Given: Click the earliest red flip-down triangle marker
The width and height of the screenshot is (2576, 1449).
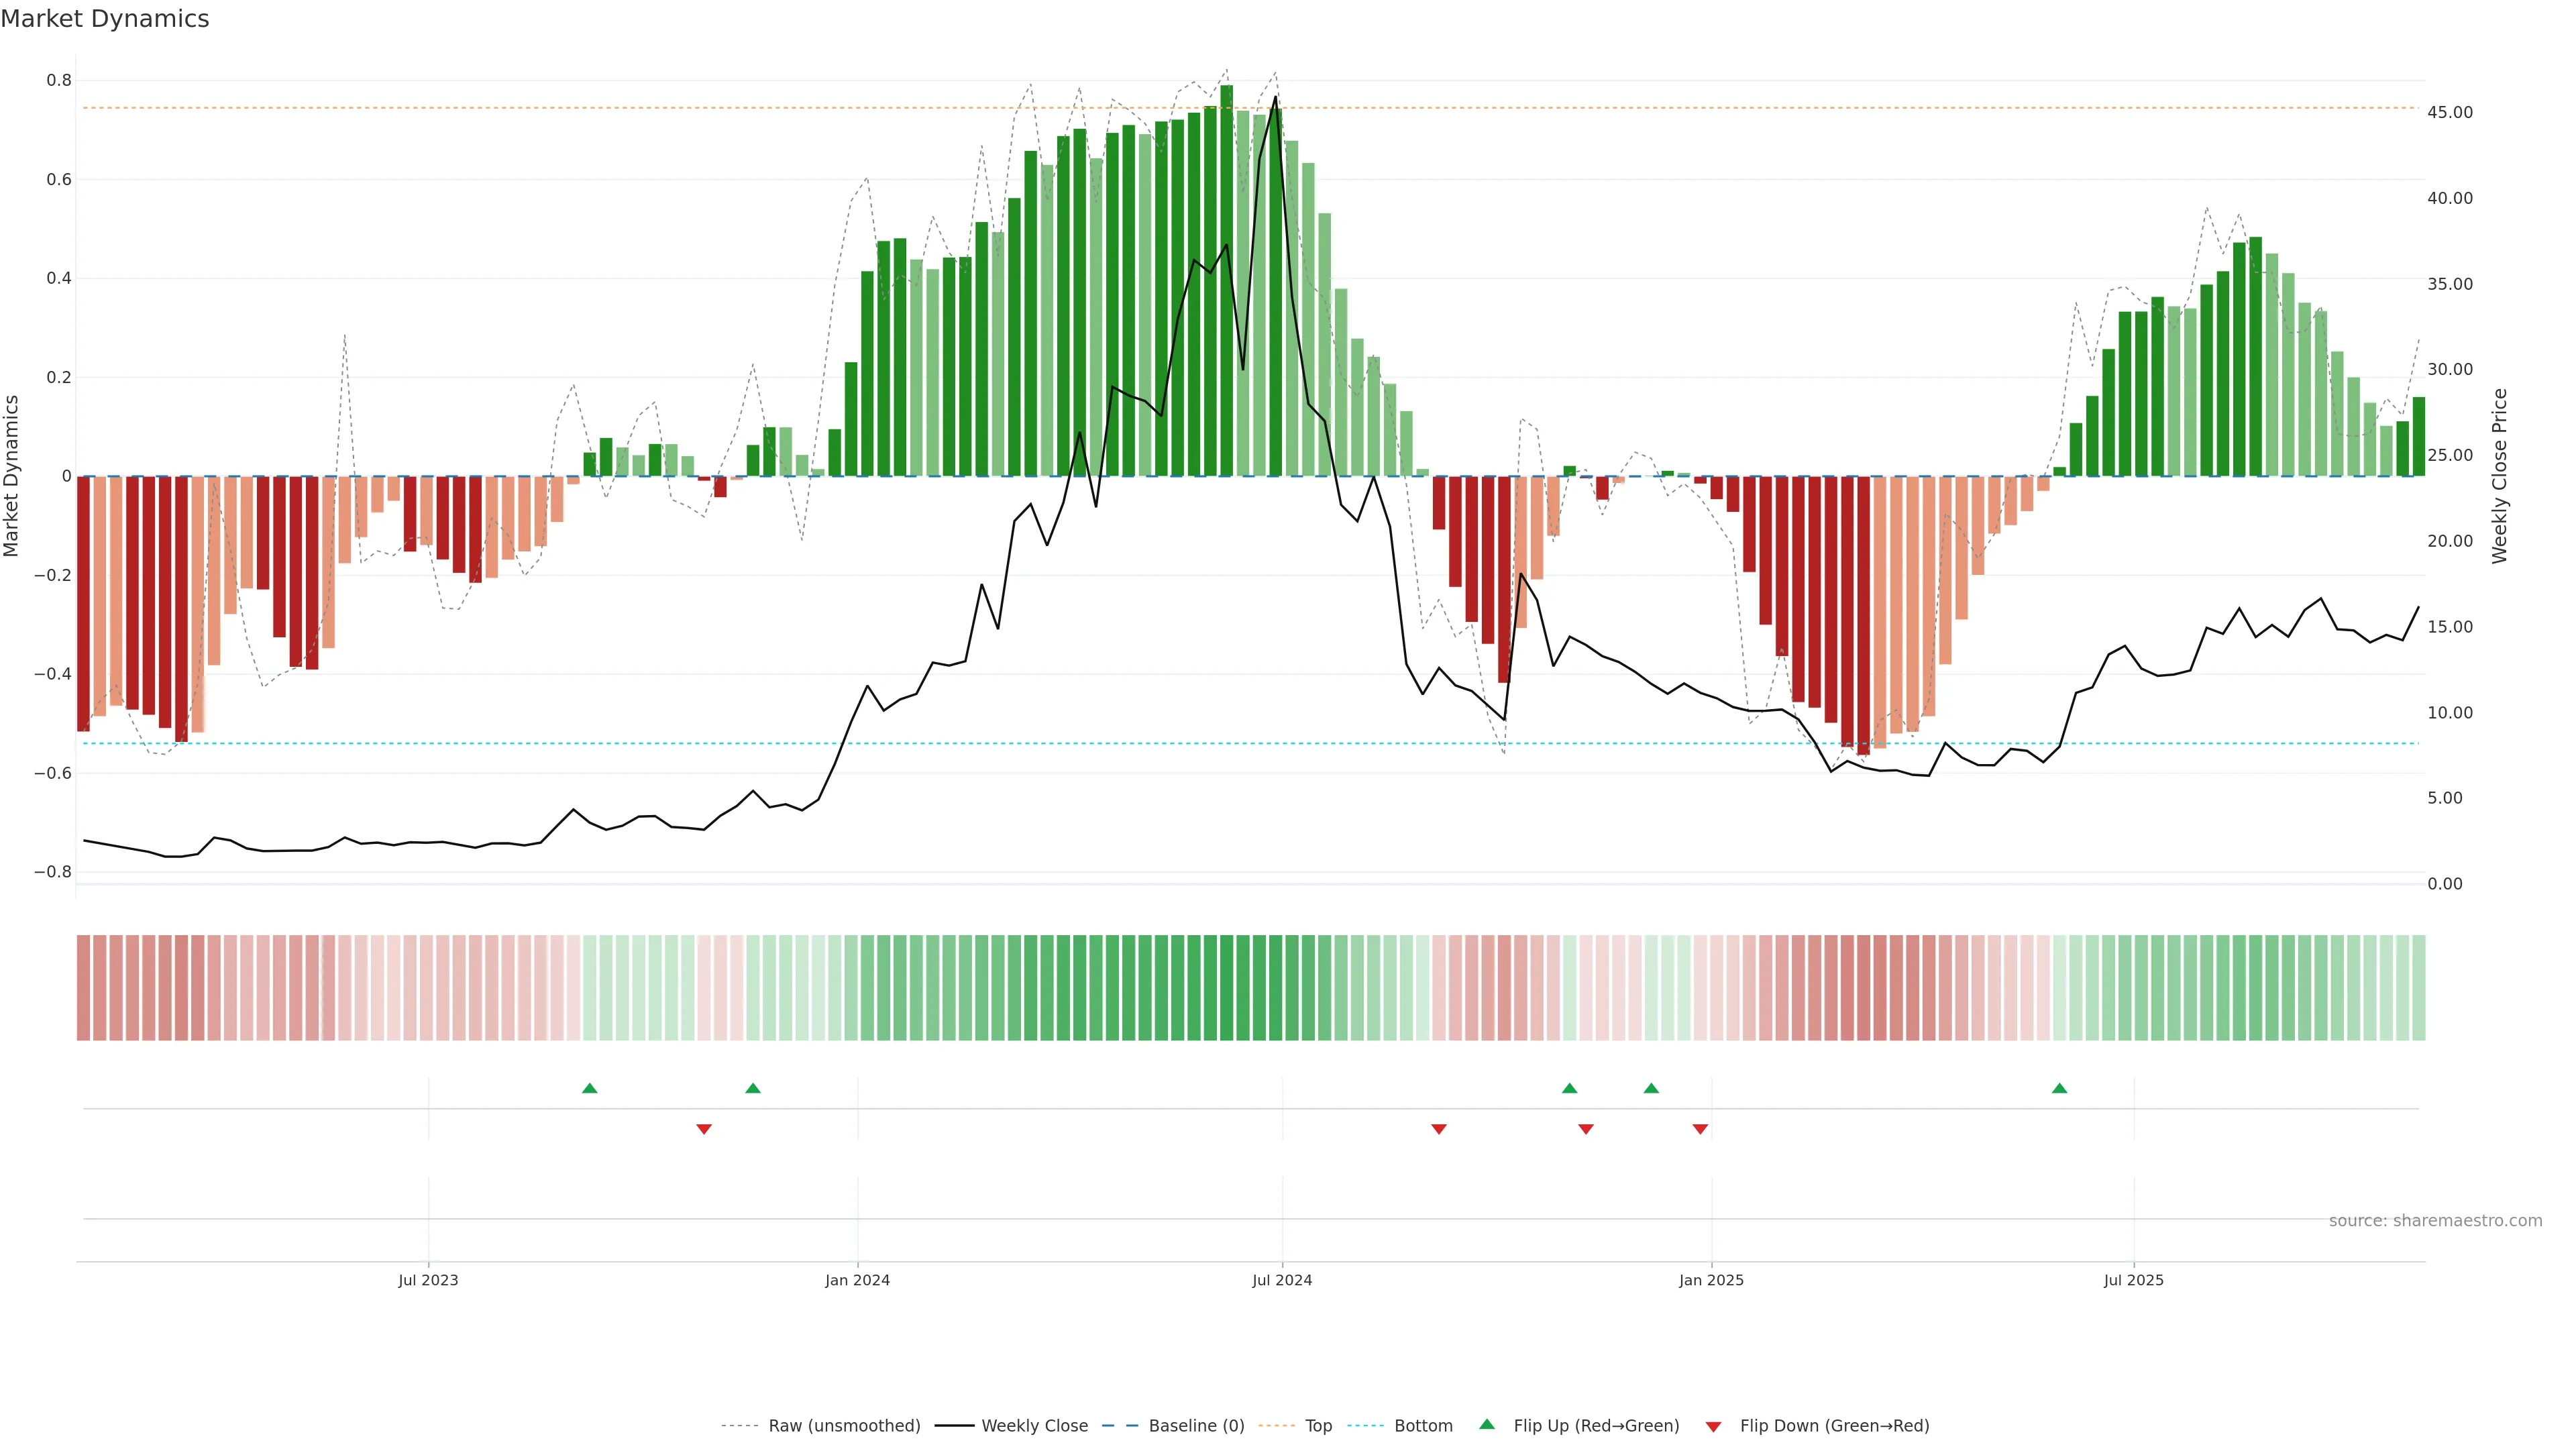Looking at the screenshot, I should pyautogui.click(x=704, y=1129).
